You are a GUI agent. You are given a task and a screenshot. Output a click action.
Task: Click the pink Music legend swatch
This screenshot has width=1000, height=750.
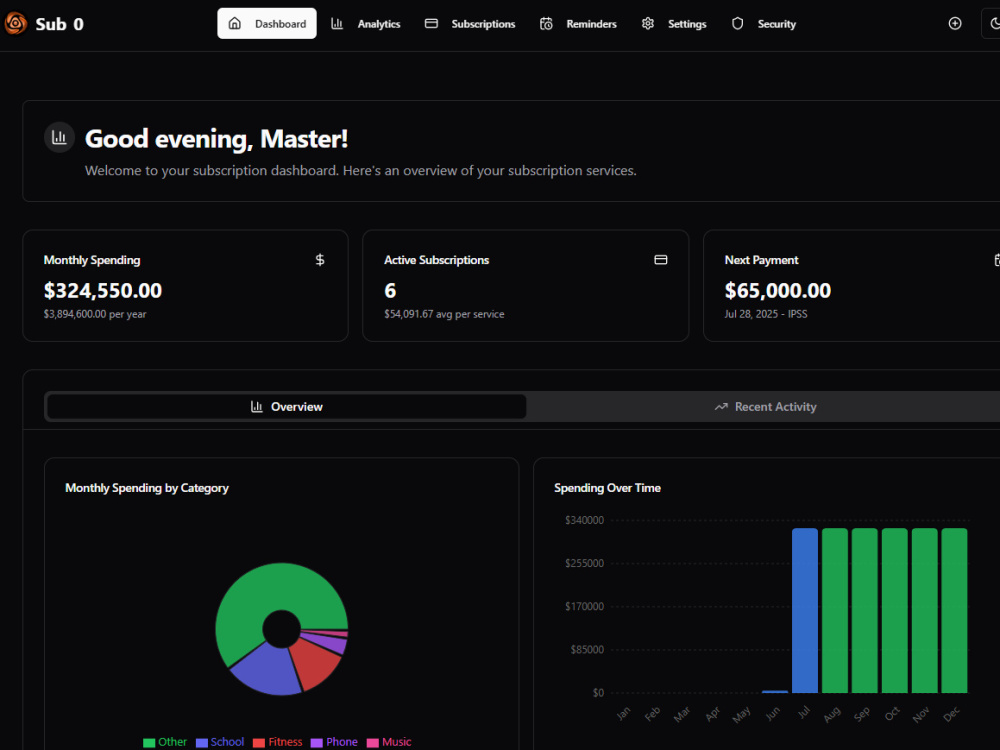[x=373, y=742]
